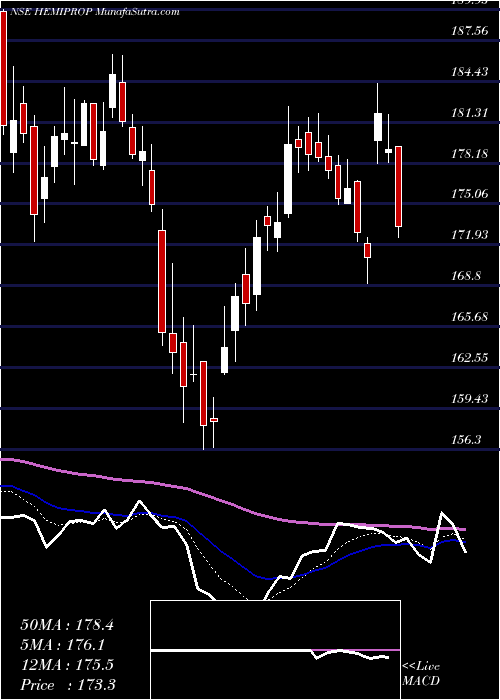Click the Price : 173.3 readout
Image resolution: width=500 pixels, height=700 pixels.
(67, 685)
